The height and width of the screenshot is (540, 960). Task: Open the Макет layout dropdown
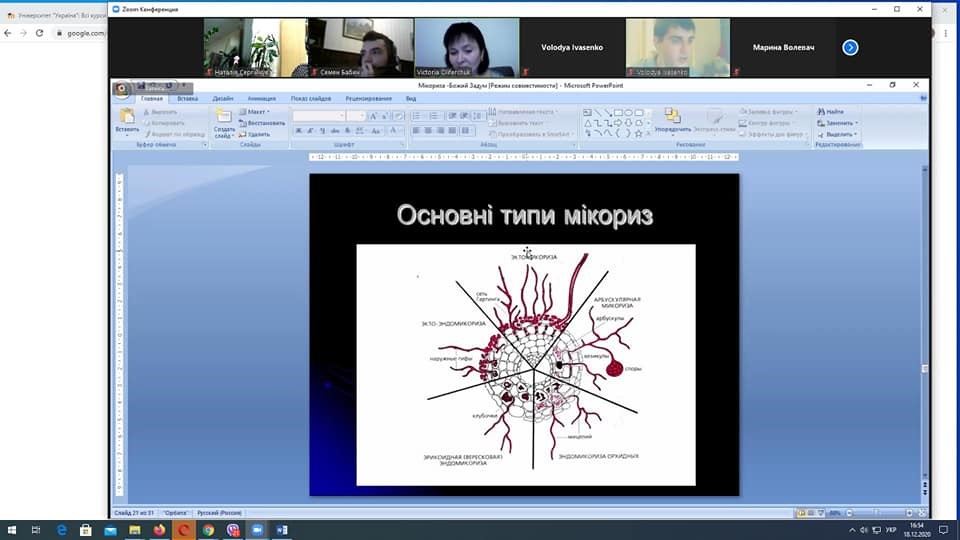pos(257,112)
